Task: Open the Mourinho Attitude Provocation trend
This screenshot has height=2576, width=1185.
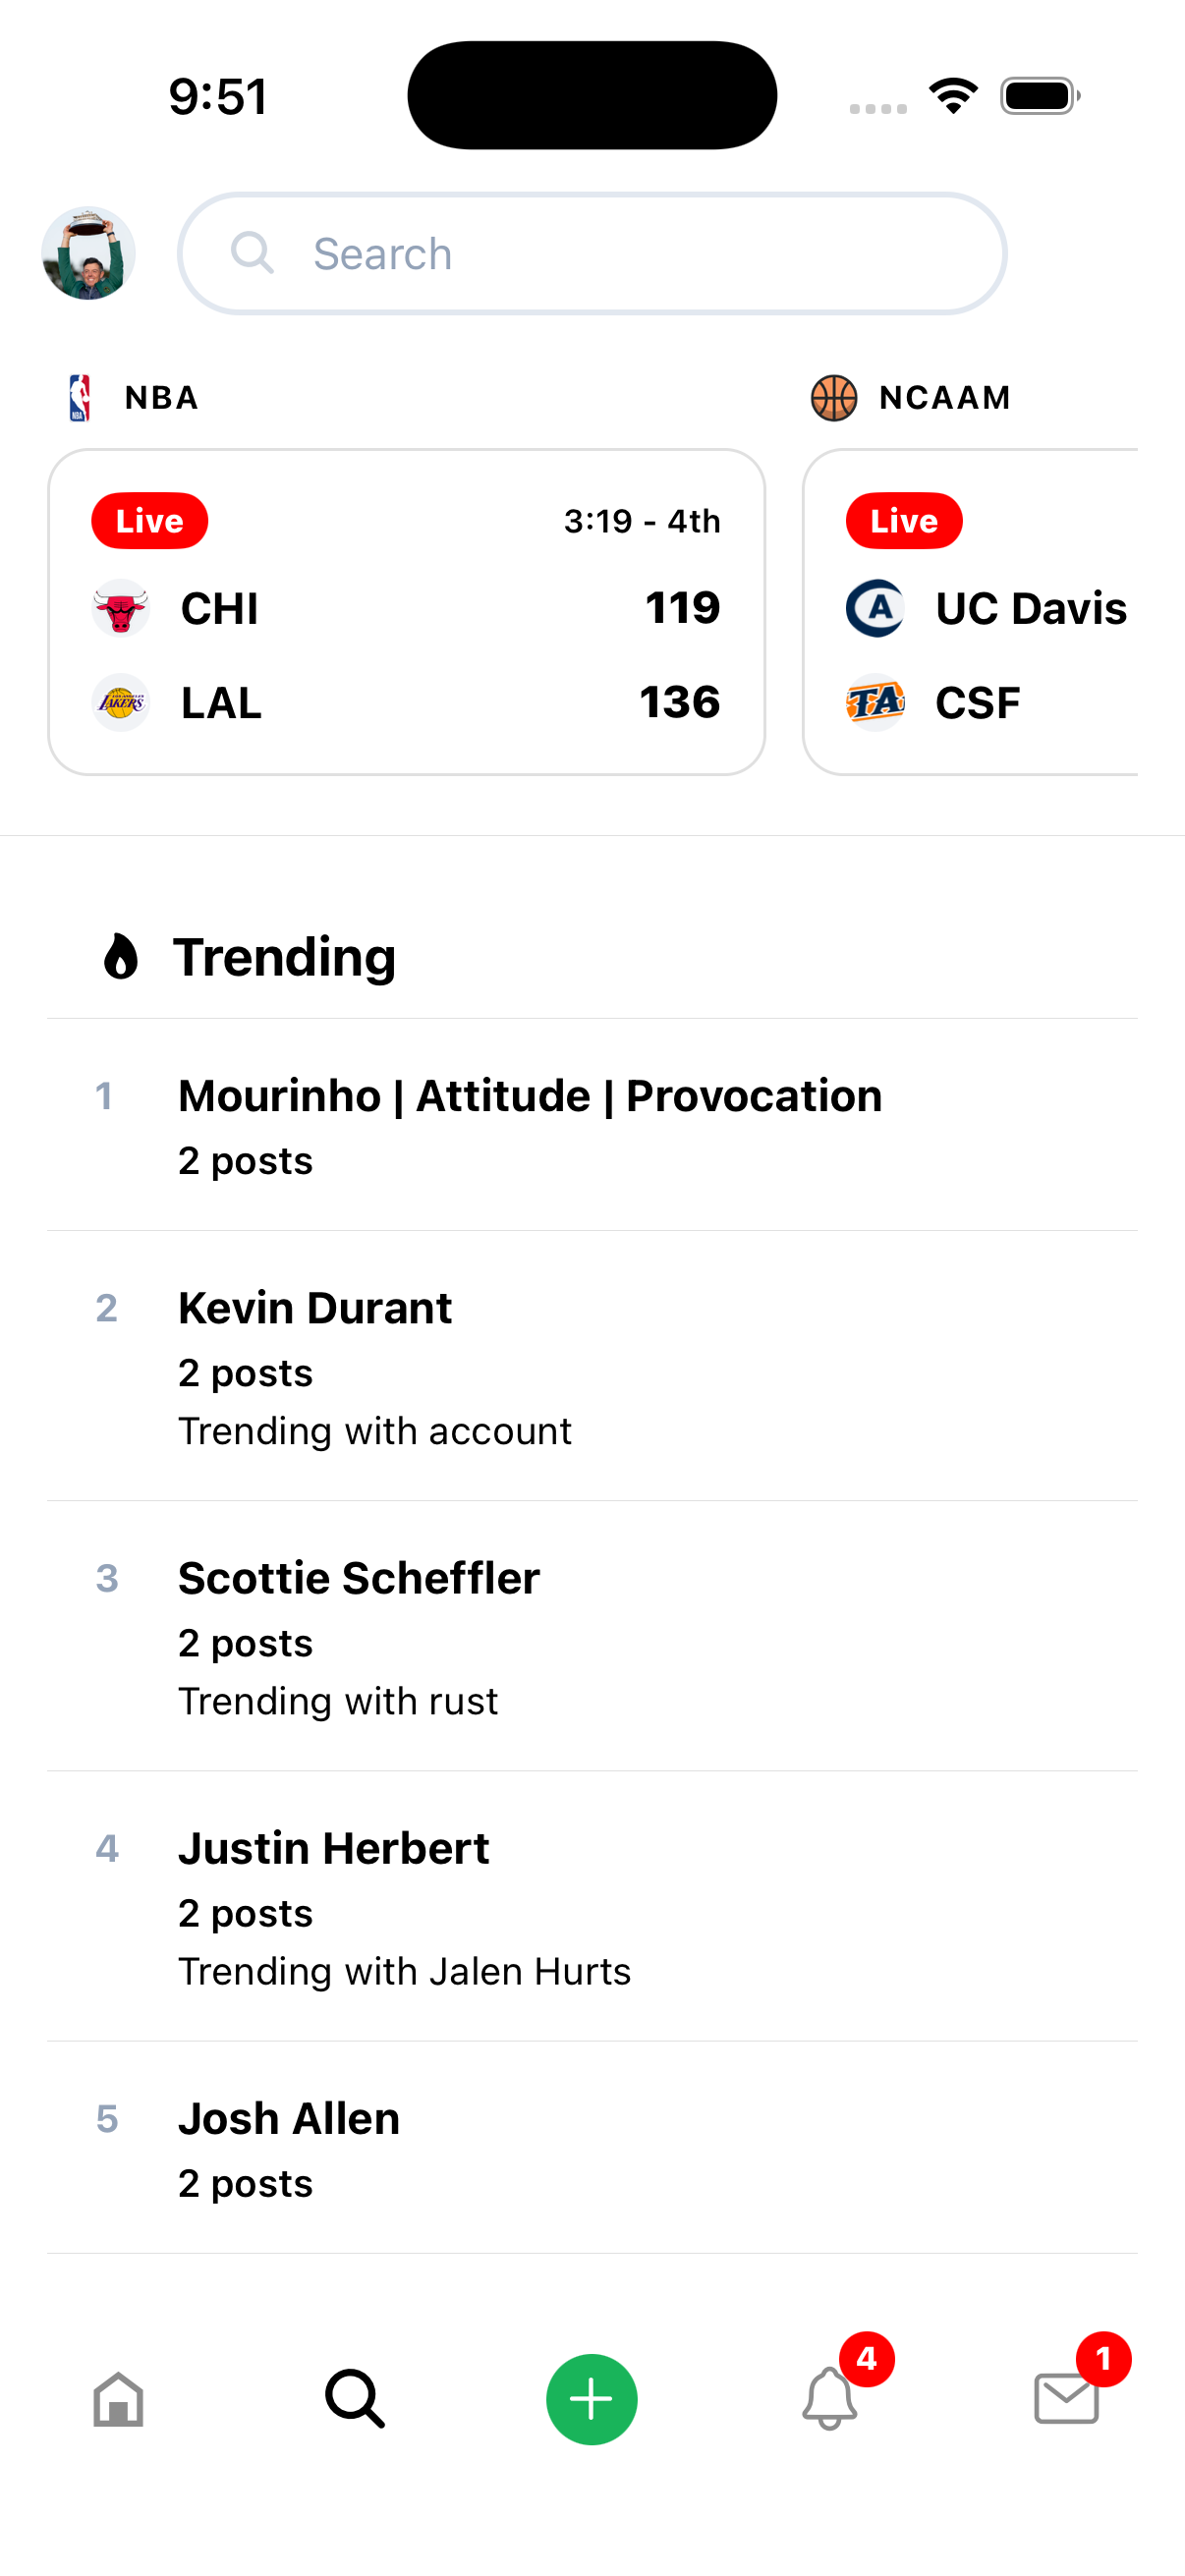Action: point(592,1125)
